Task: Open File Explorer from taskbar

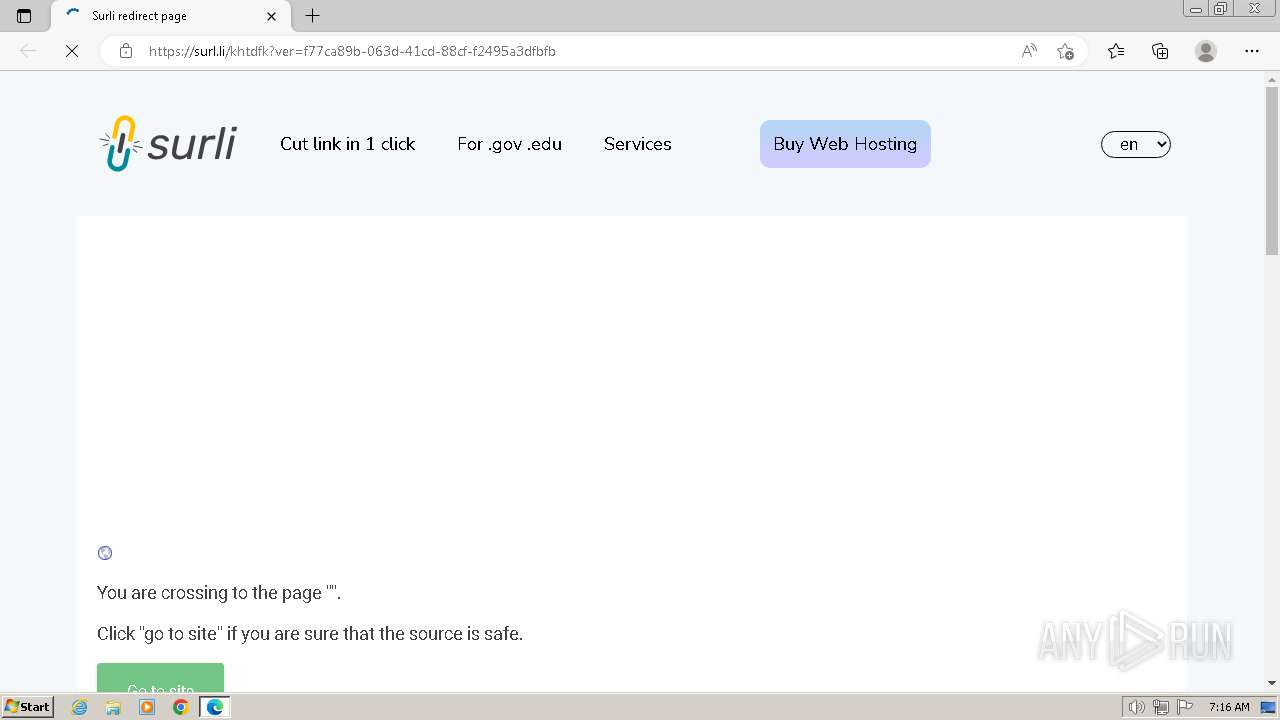Action: click(x=113, y=707)
